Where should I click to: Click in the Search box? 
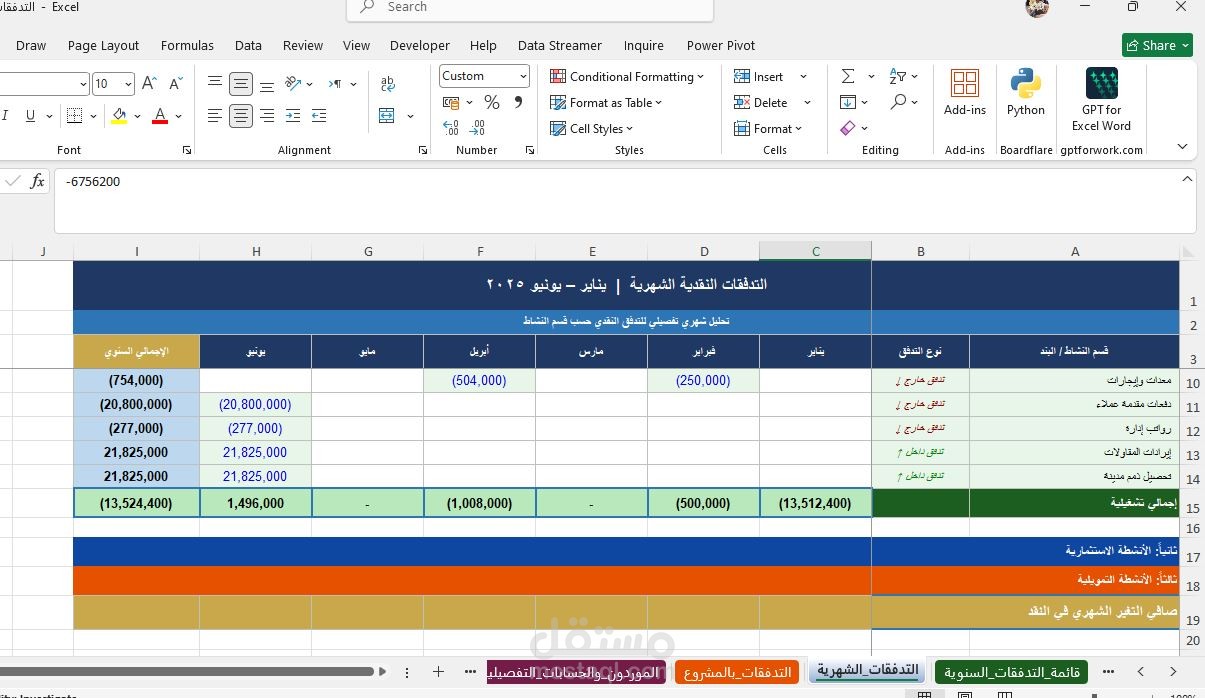(x=530, y=8)
